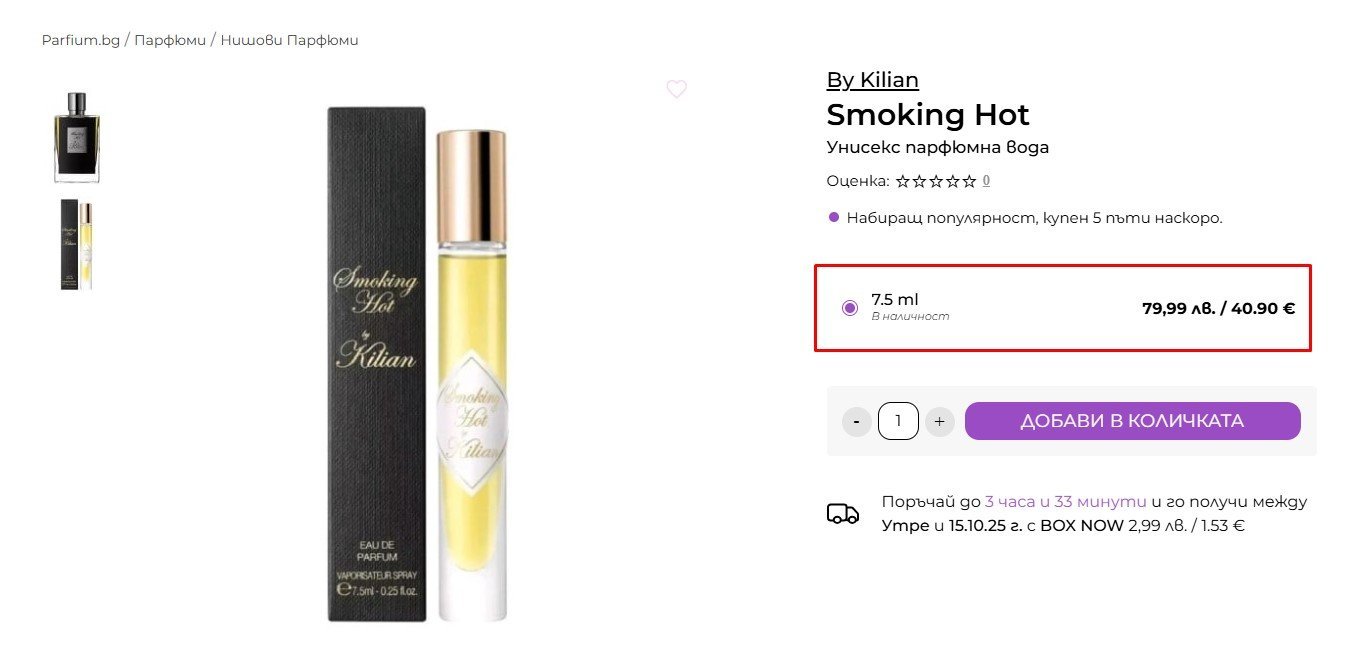Image resolution: width=1362 pixels, height=655 pixels.
Task: Select the travel spray box thumbnail
Action: (77, 244)
